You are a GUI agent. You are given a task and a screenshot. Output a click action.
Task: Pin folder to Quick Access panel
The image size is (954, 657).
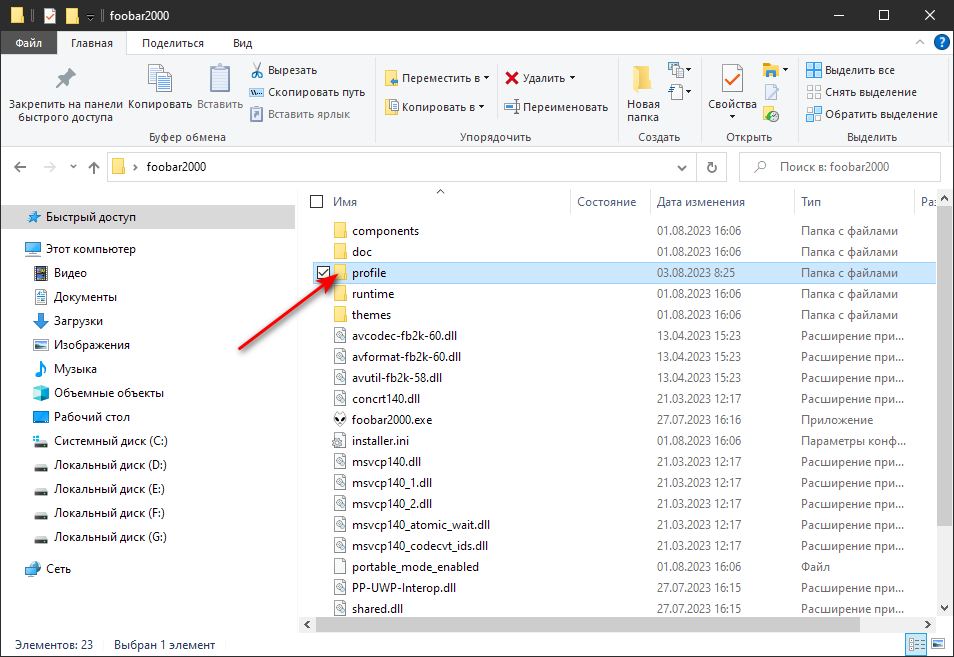[65, 80]
